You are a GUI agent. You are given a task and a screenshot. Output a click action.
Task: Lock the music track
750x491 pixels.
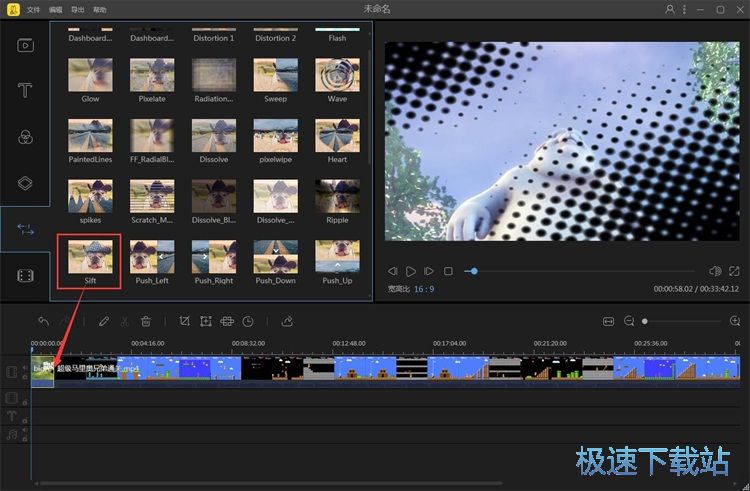click(25, 438)
